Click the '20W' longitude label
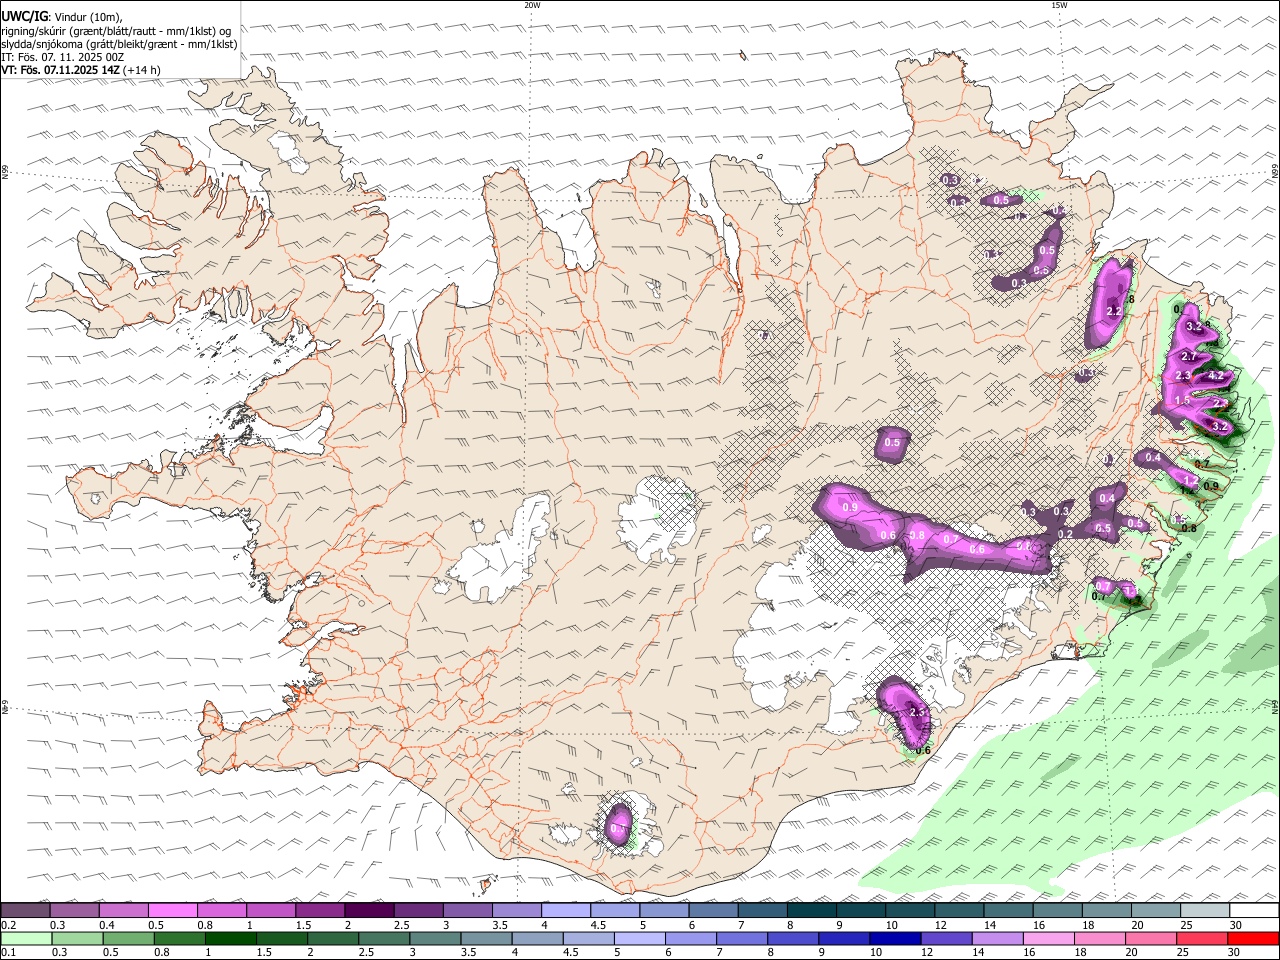This screenshot has height=960, width=1280. pos(532,5)
